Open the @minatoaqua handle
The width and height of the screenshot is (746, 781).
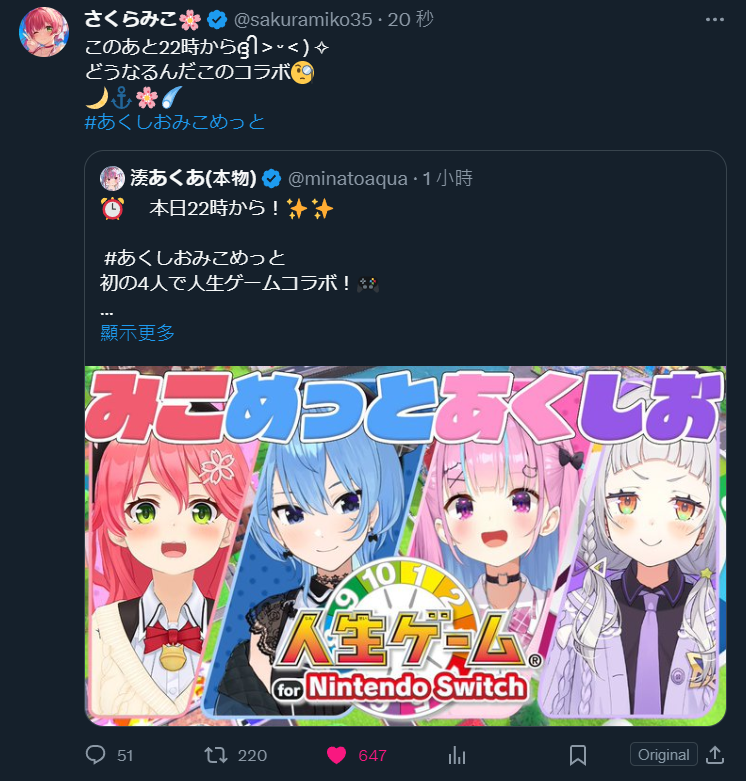348,178
